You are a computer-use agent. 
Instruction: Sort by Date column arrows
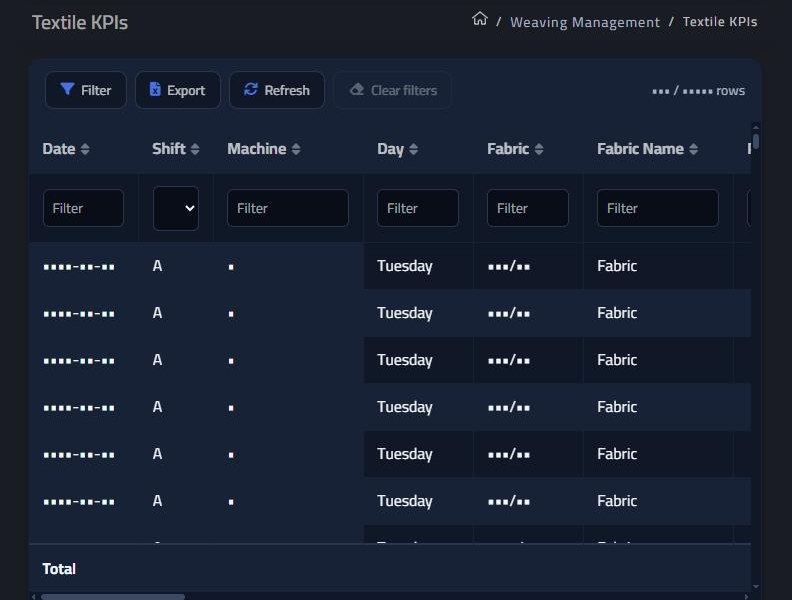coord(85,149)
